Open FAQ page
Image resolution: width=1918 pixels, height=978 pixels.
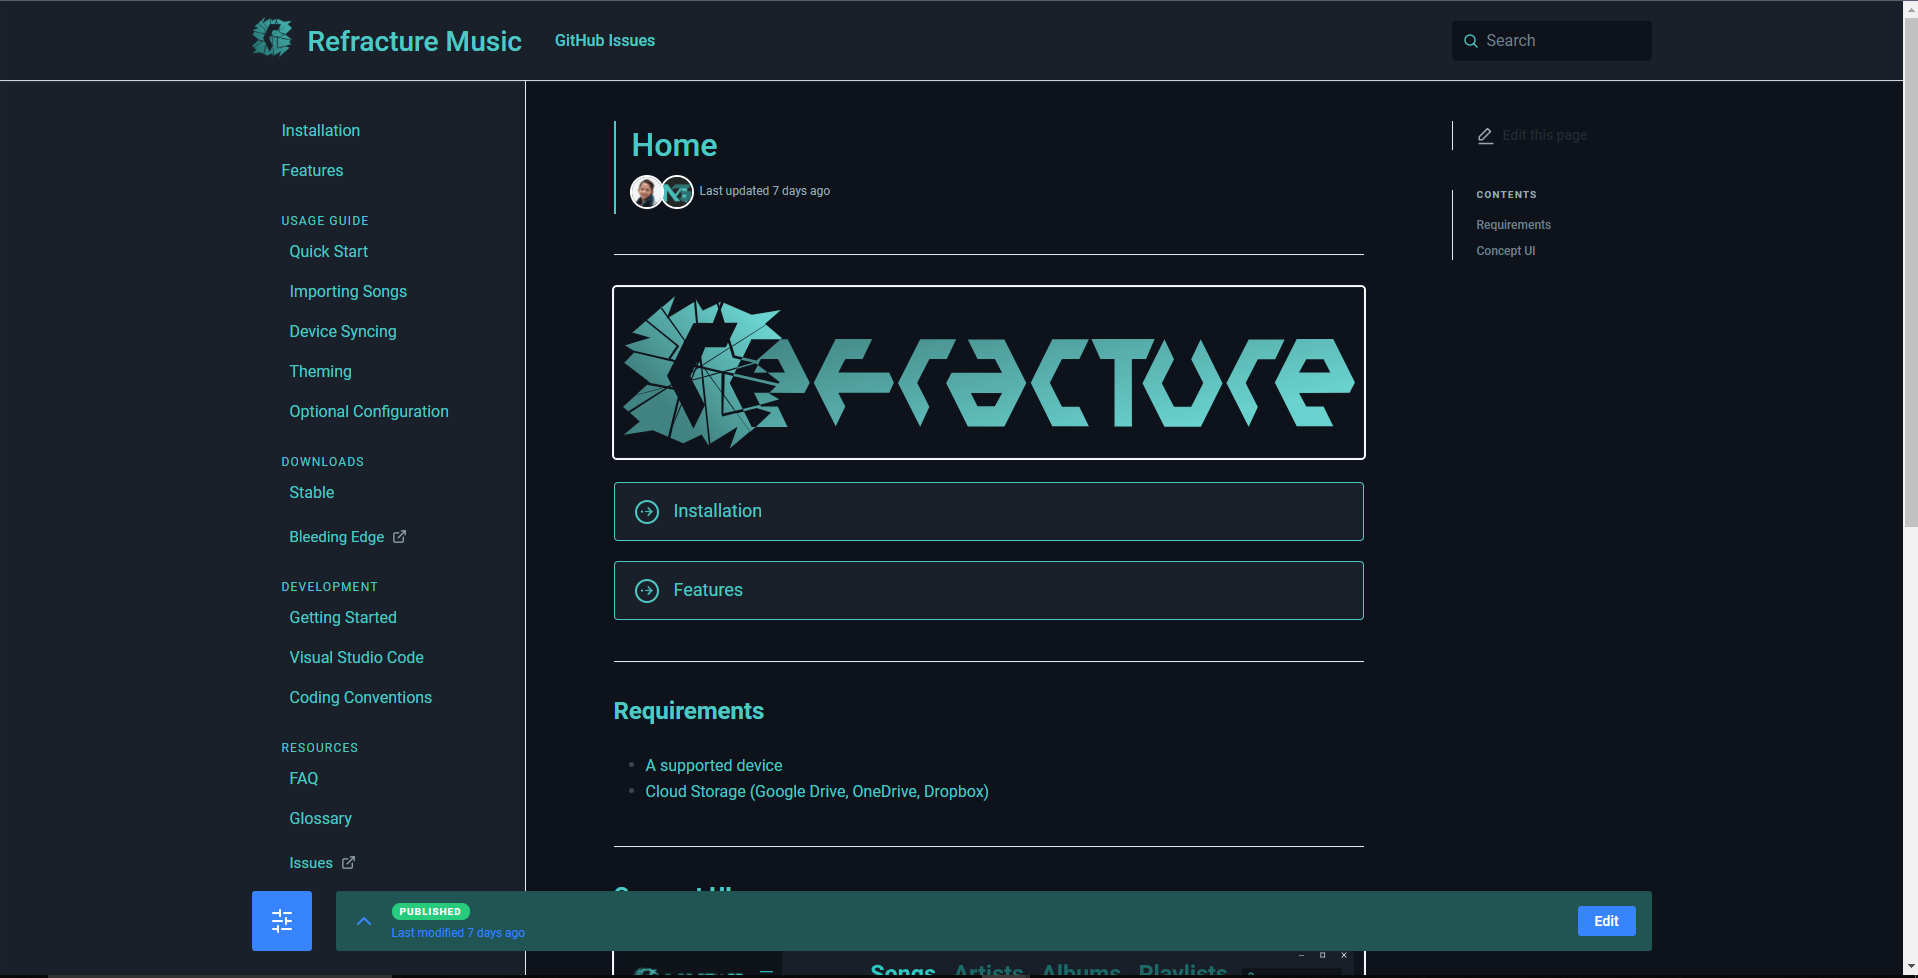point(304,779)
